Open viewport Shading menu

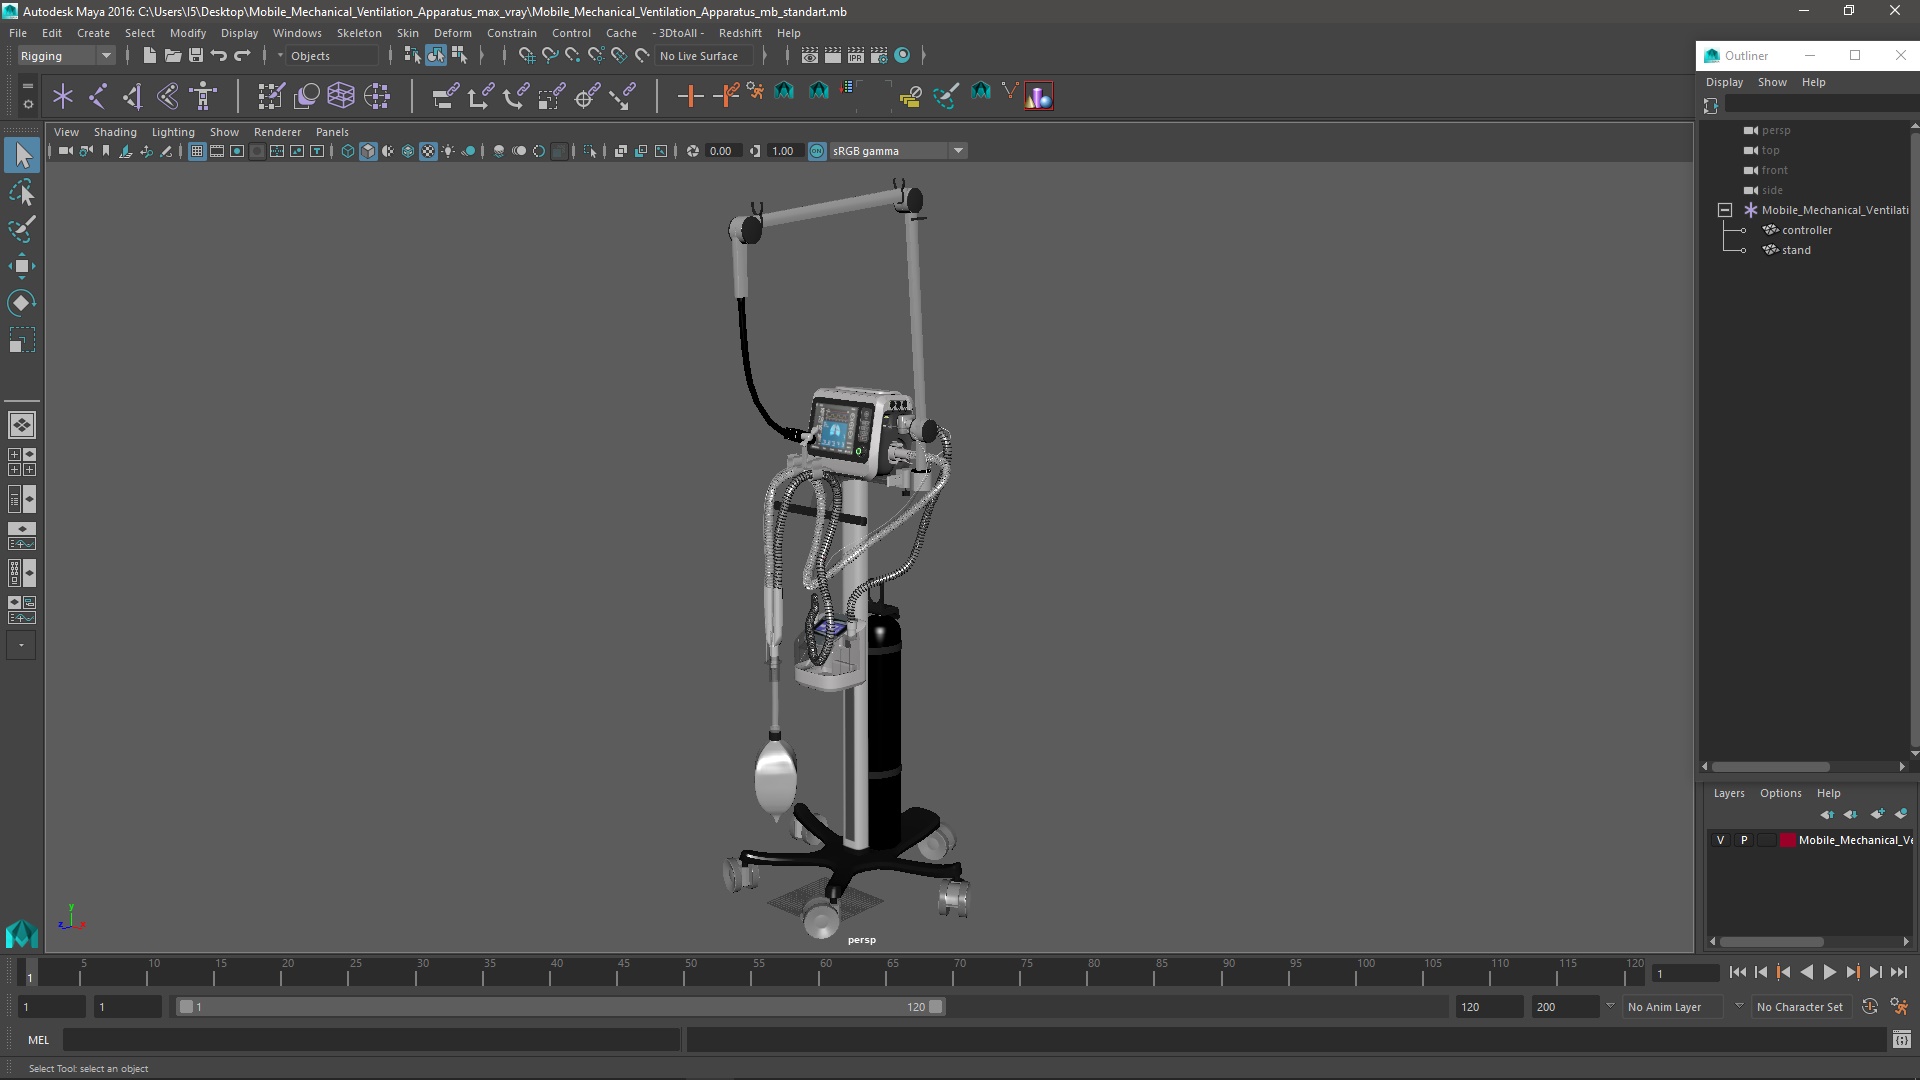pos(115,132)
